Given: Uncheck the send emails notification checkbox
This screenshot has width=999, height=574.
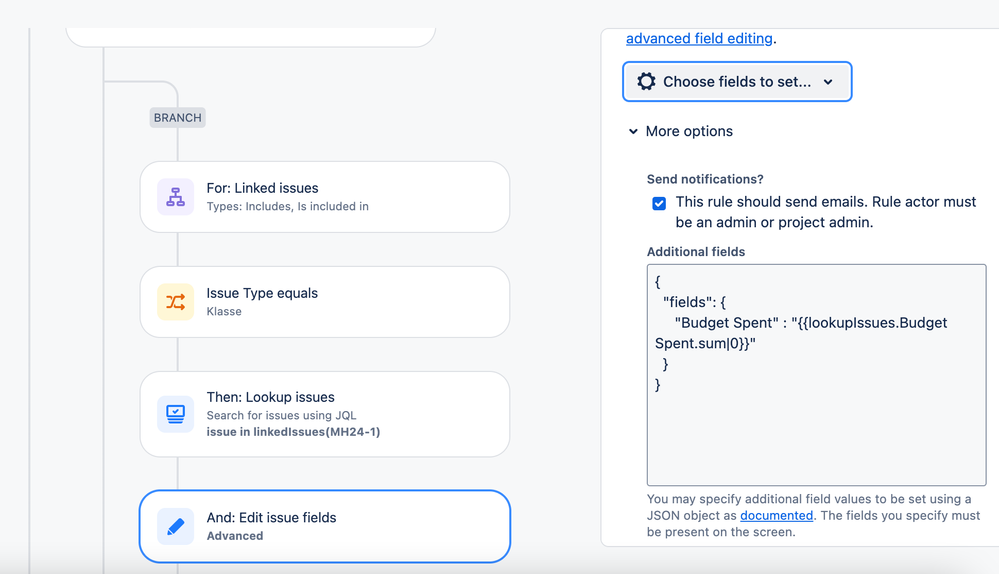Looking at the screenshot, I should click(659, 203).
